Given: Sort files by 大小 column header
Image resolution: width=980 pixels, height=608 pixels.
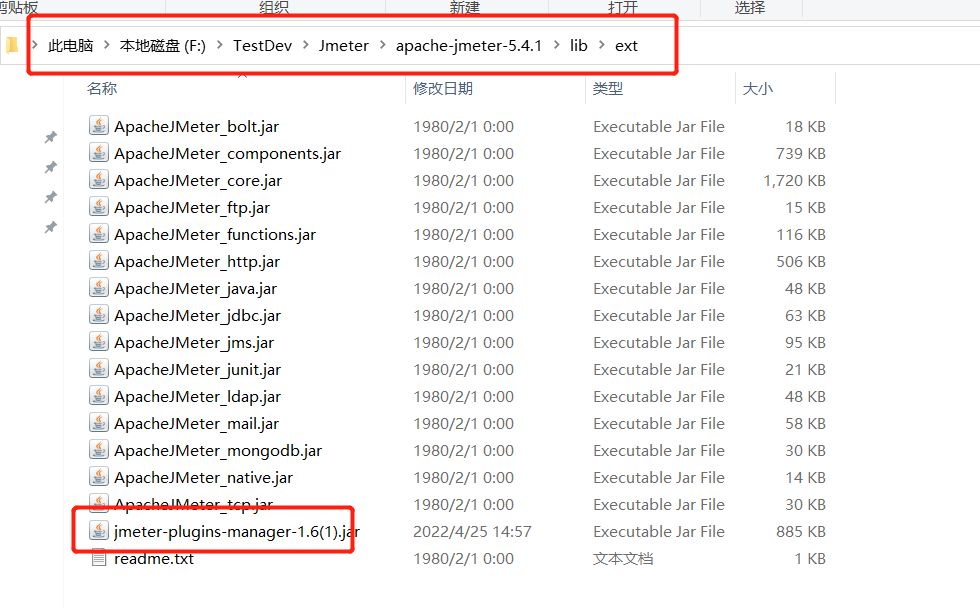Looking at the screenshot, I should click(758, 88).
